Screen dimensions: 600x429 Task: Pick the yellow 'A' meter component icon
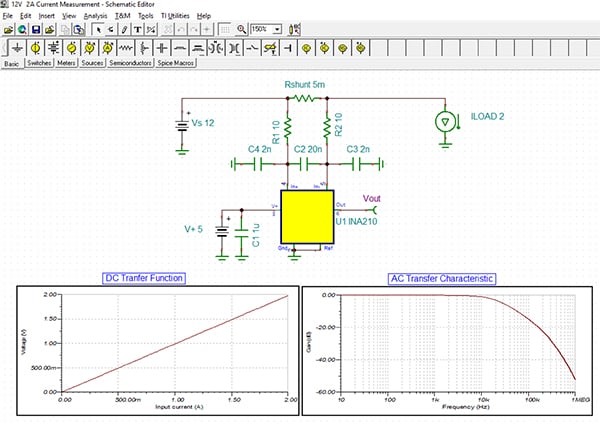[x=108, y=48]
